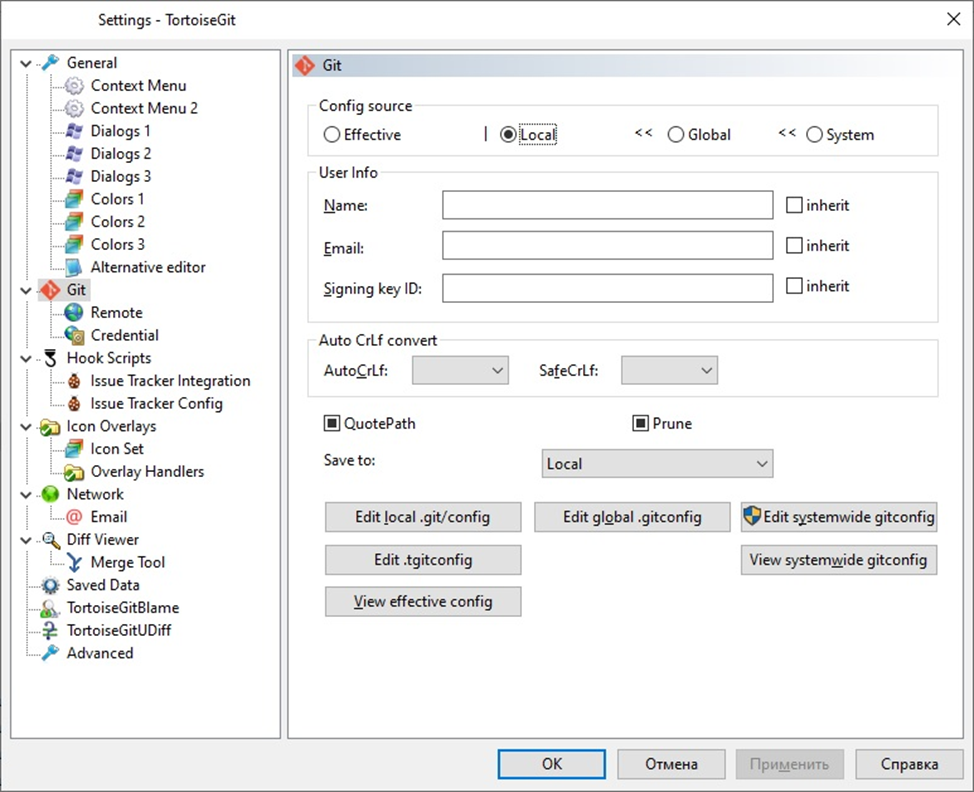
Task: Click the Merge Tool icon
Action: pos(74,563)
